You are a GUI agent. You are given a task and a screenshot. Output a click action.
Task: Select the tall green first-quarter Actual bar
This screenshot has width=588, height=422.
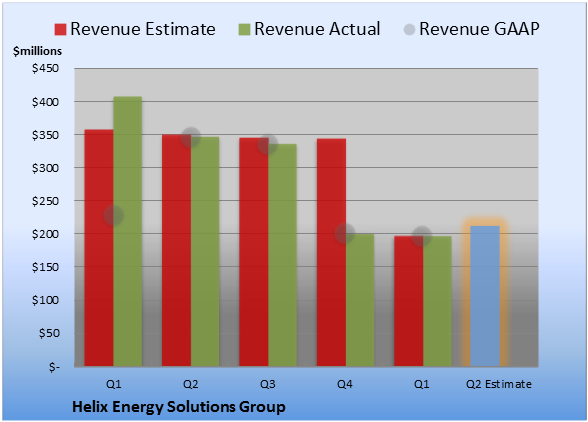(128, 231)
